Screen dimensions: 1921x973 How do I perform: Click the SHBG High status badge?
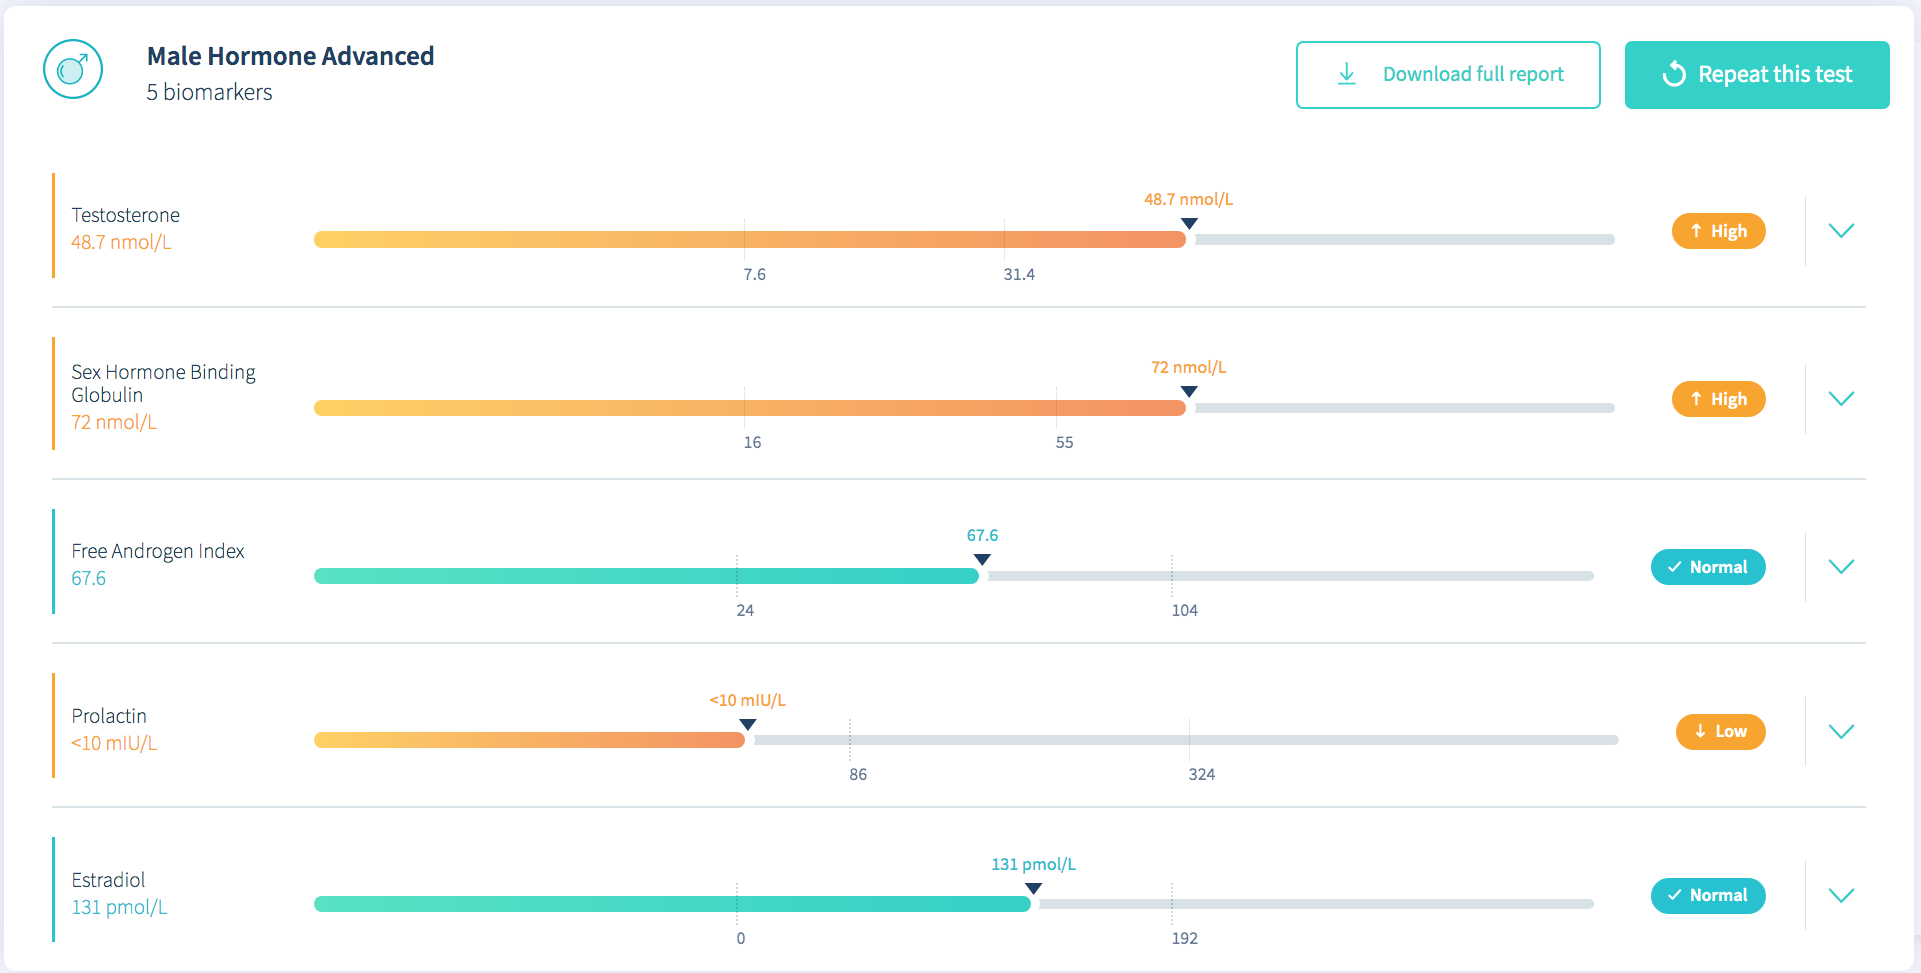point(1718,399)
